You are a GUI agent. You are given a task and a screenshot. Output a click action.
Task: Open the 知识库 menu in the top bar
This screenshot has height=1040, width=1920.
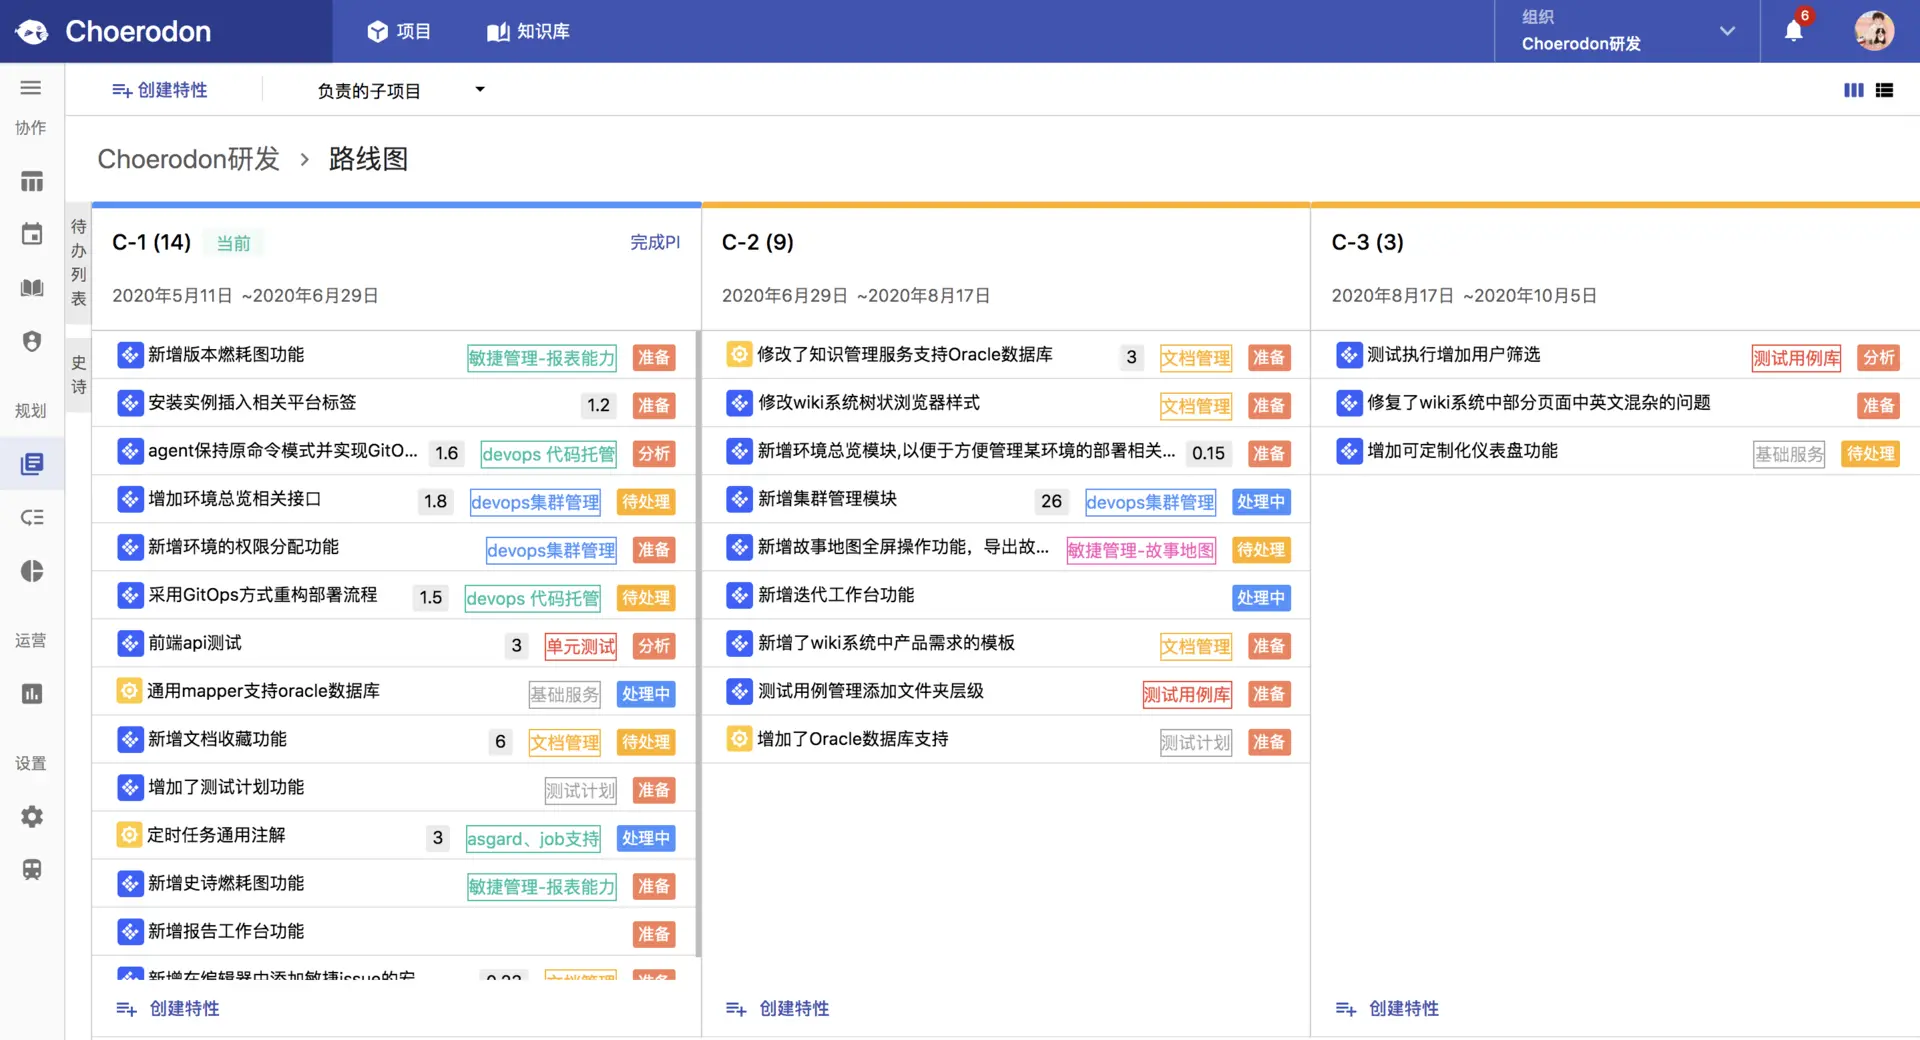tap(528, 31)
